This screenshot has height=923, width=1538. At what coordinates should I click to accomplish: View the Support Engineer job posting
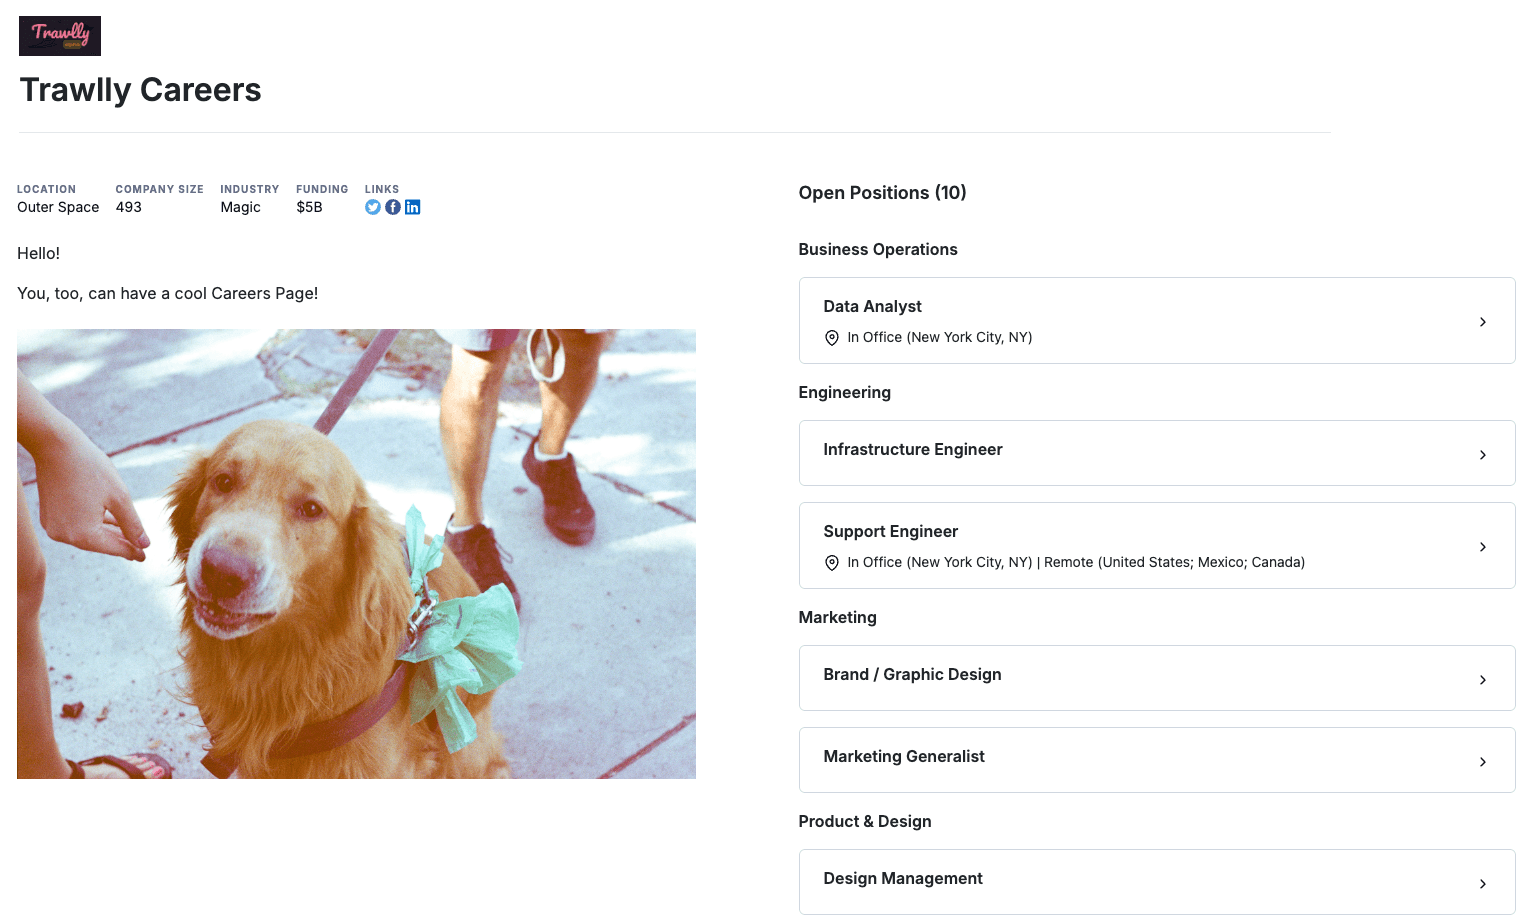click(x=890, y=531)
